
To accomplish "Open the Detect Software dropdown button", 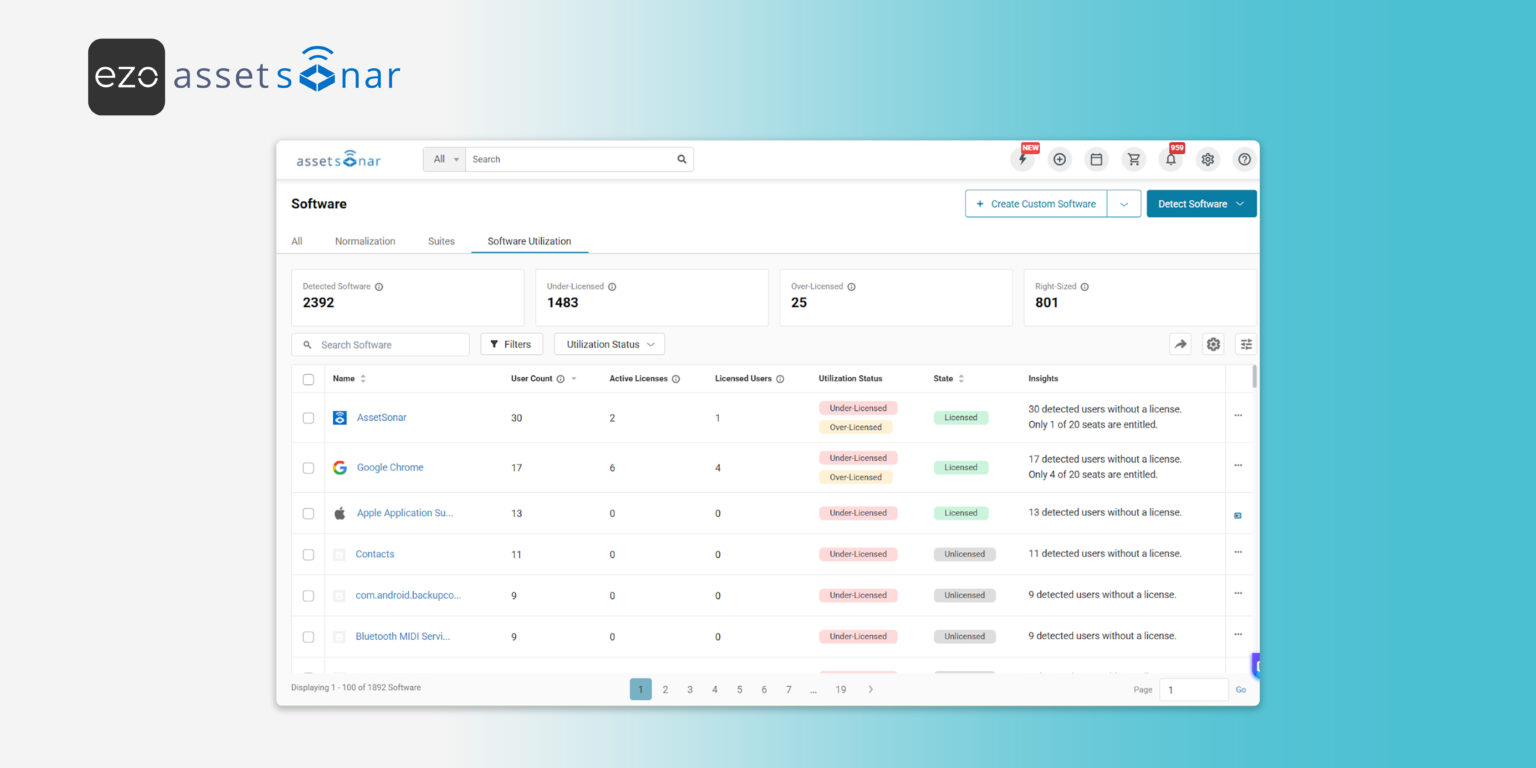I will [x=1201, y=204].
